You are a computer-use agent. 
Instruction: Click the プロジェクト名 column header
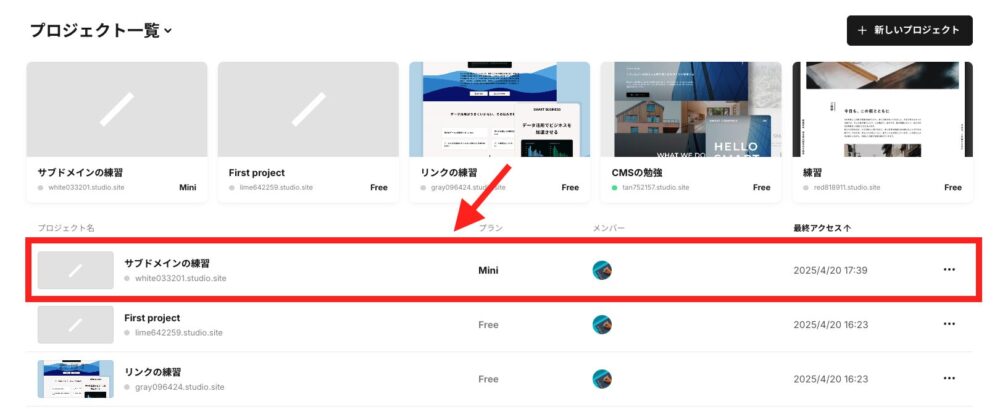pos(66,228)
